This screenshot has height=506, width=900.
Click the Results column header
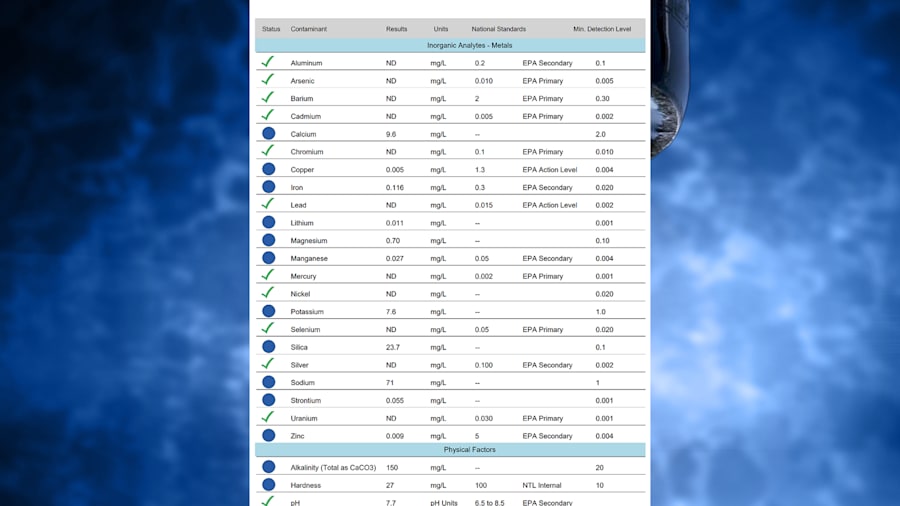click(397, 29)
